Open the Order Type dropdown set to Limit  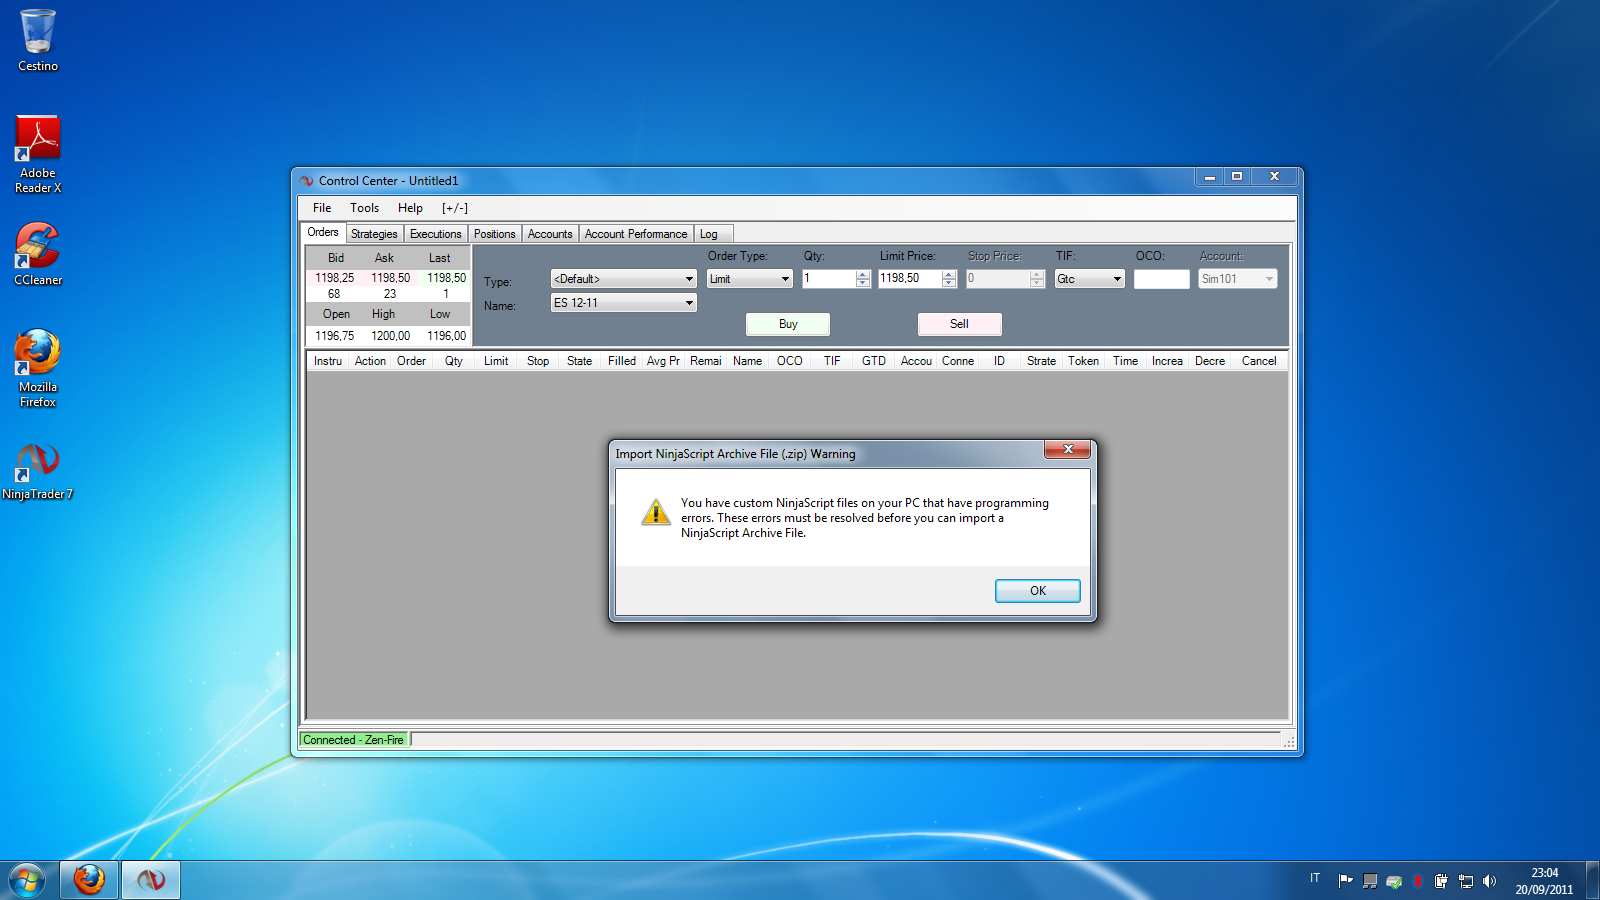(750, 279)
